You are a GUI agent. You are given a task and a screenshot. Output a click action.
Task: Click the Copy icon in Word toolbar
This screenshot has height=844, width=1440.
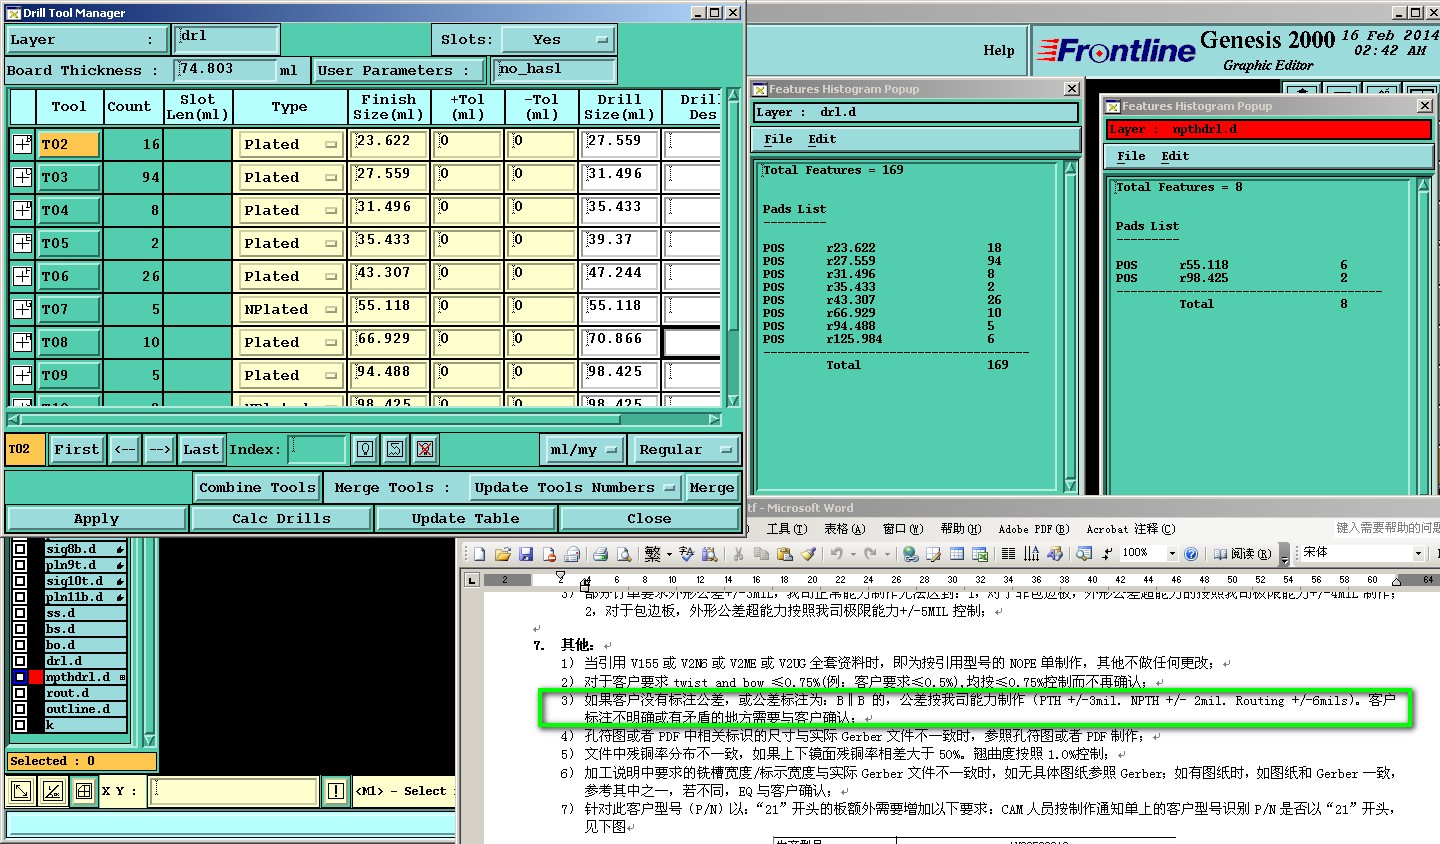762,554
